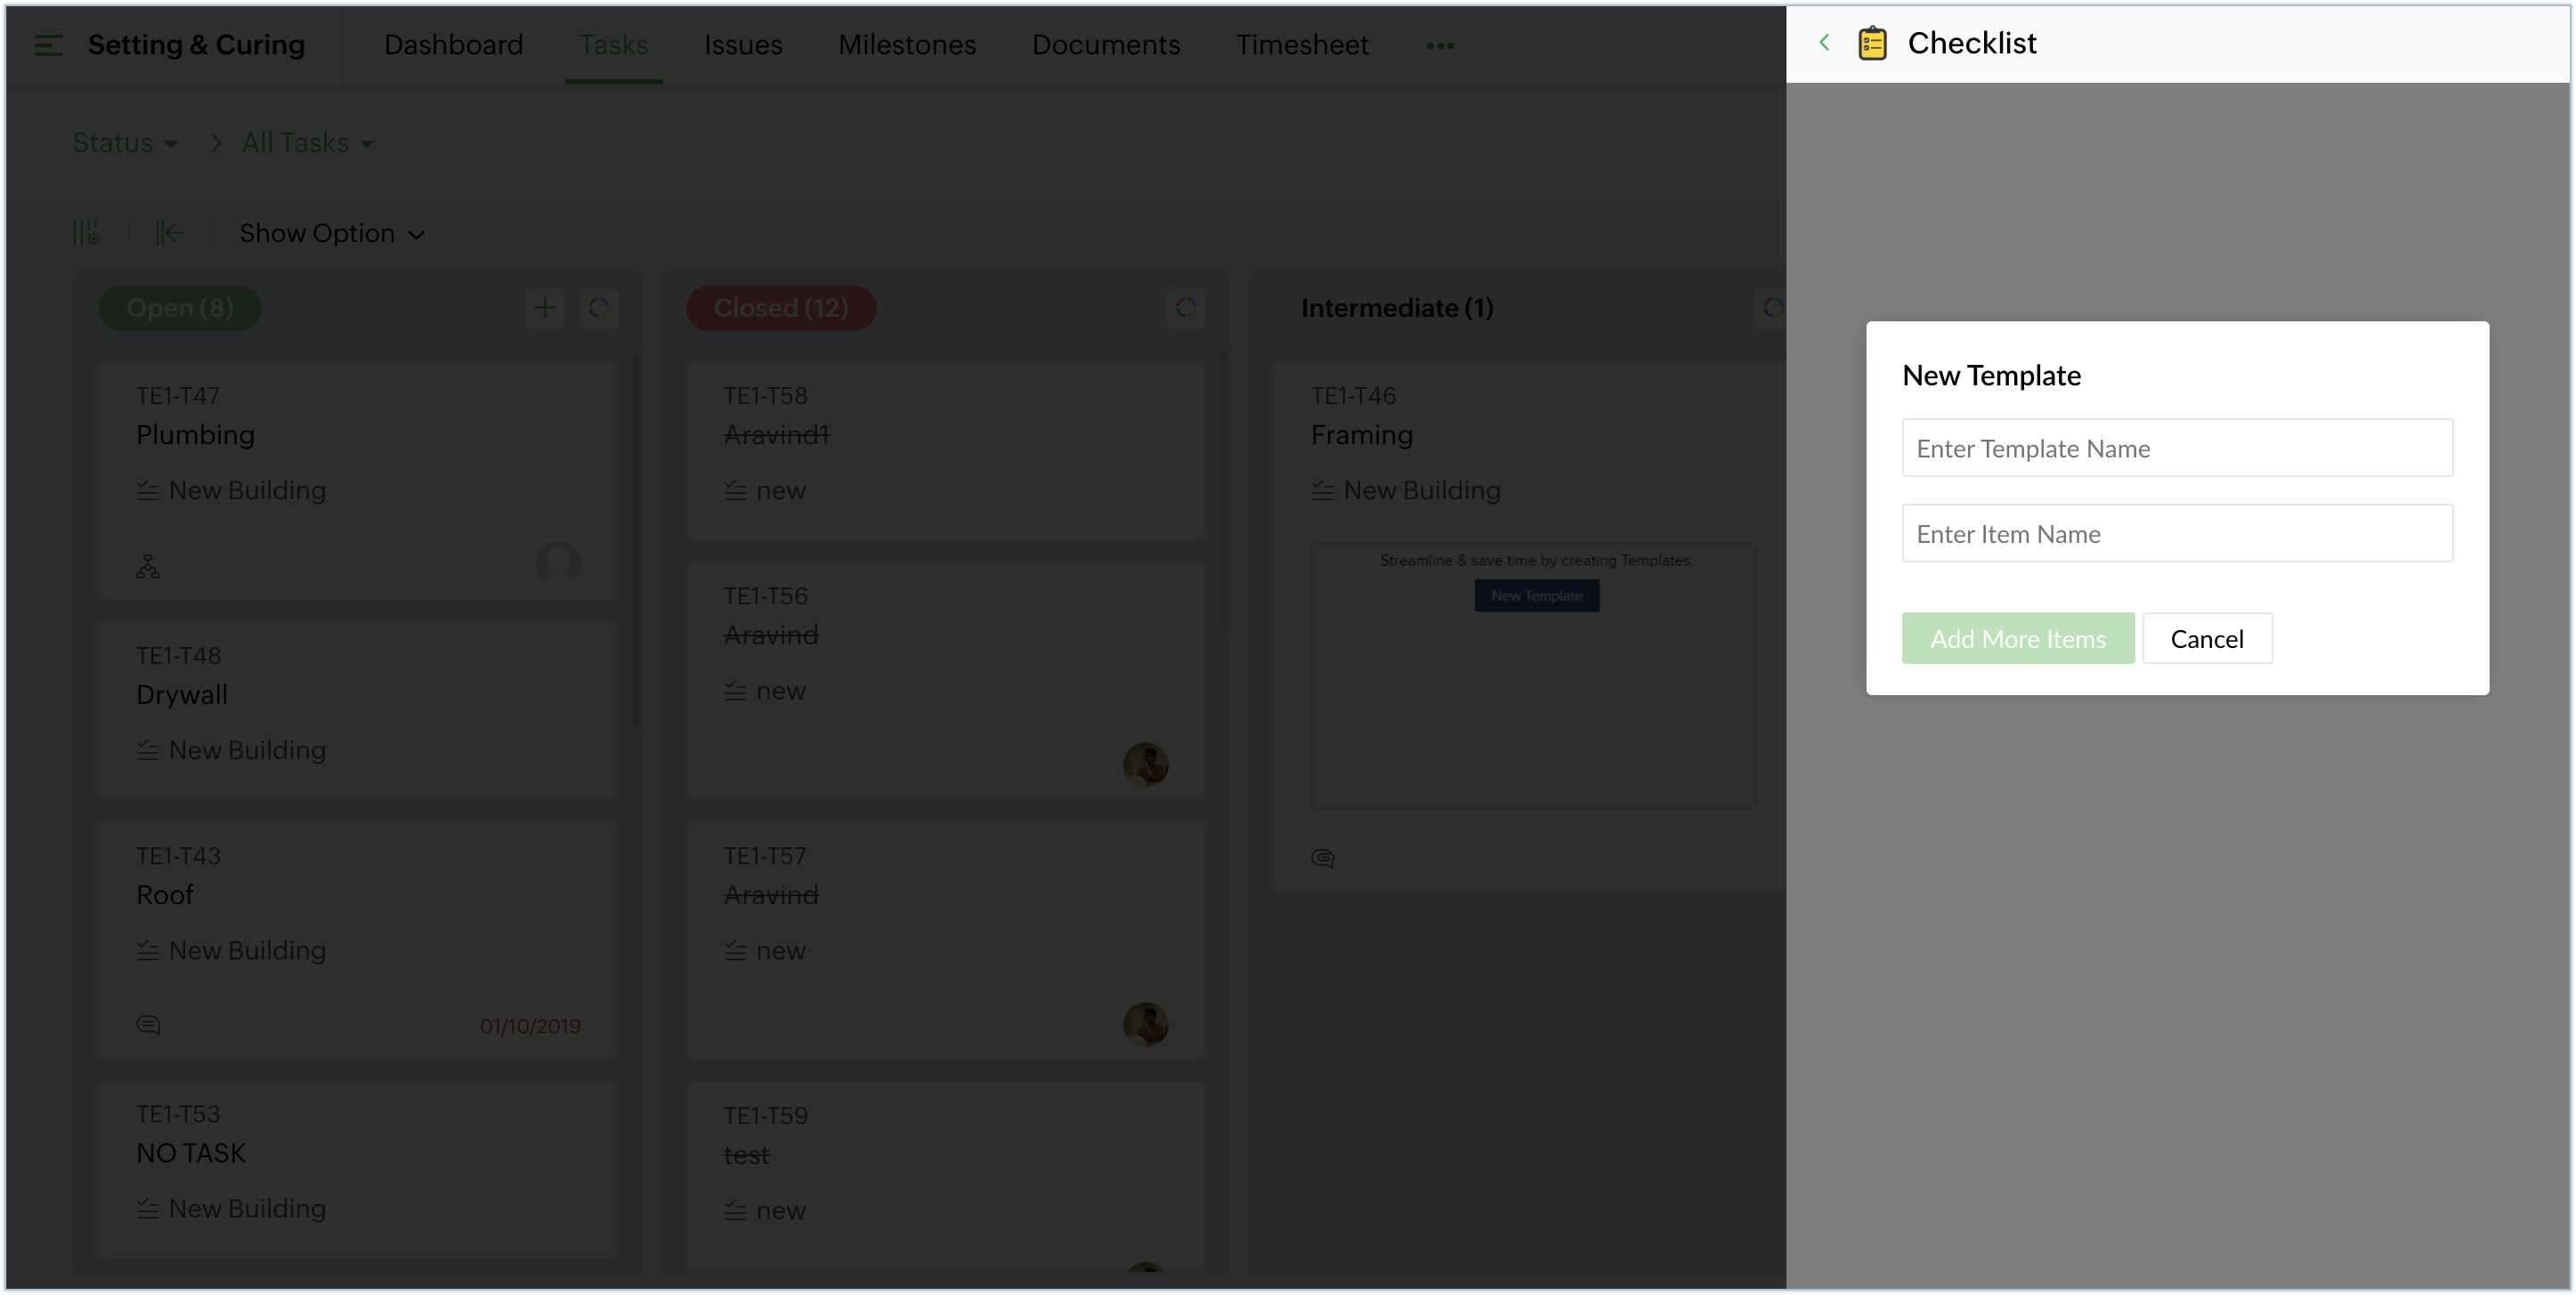Click the yellow Checklist clipboard icon
2576x1295 pixels.
point(1872,44)
